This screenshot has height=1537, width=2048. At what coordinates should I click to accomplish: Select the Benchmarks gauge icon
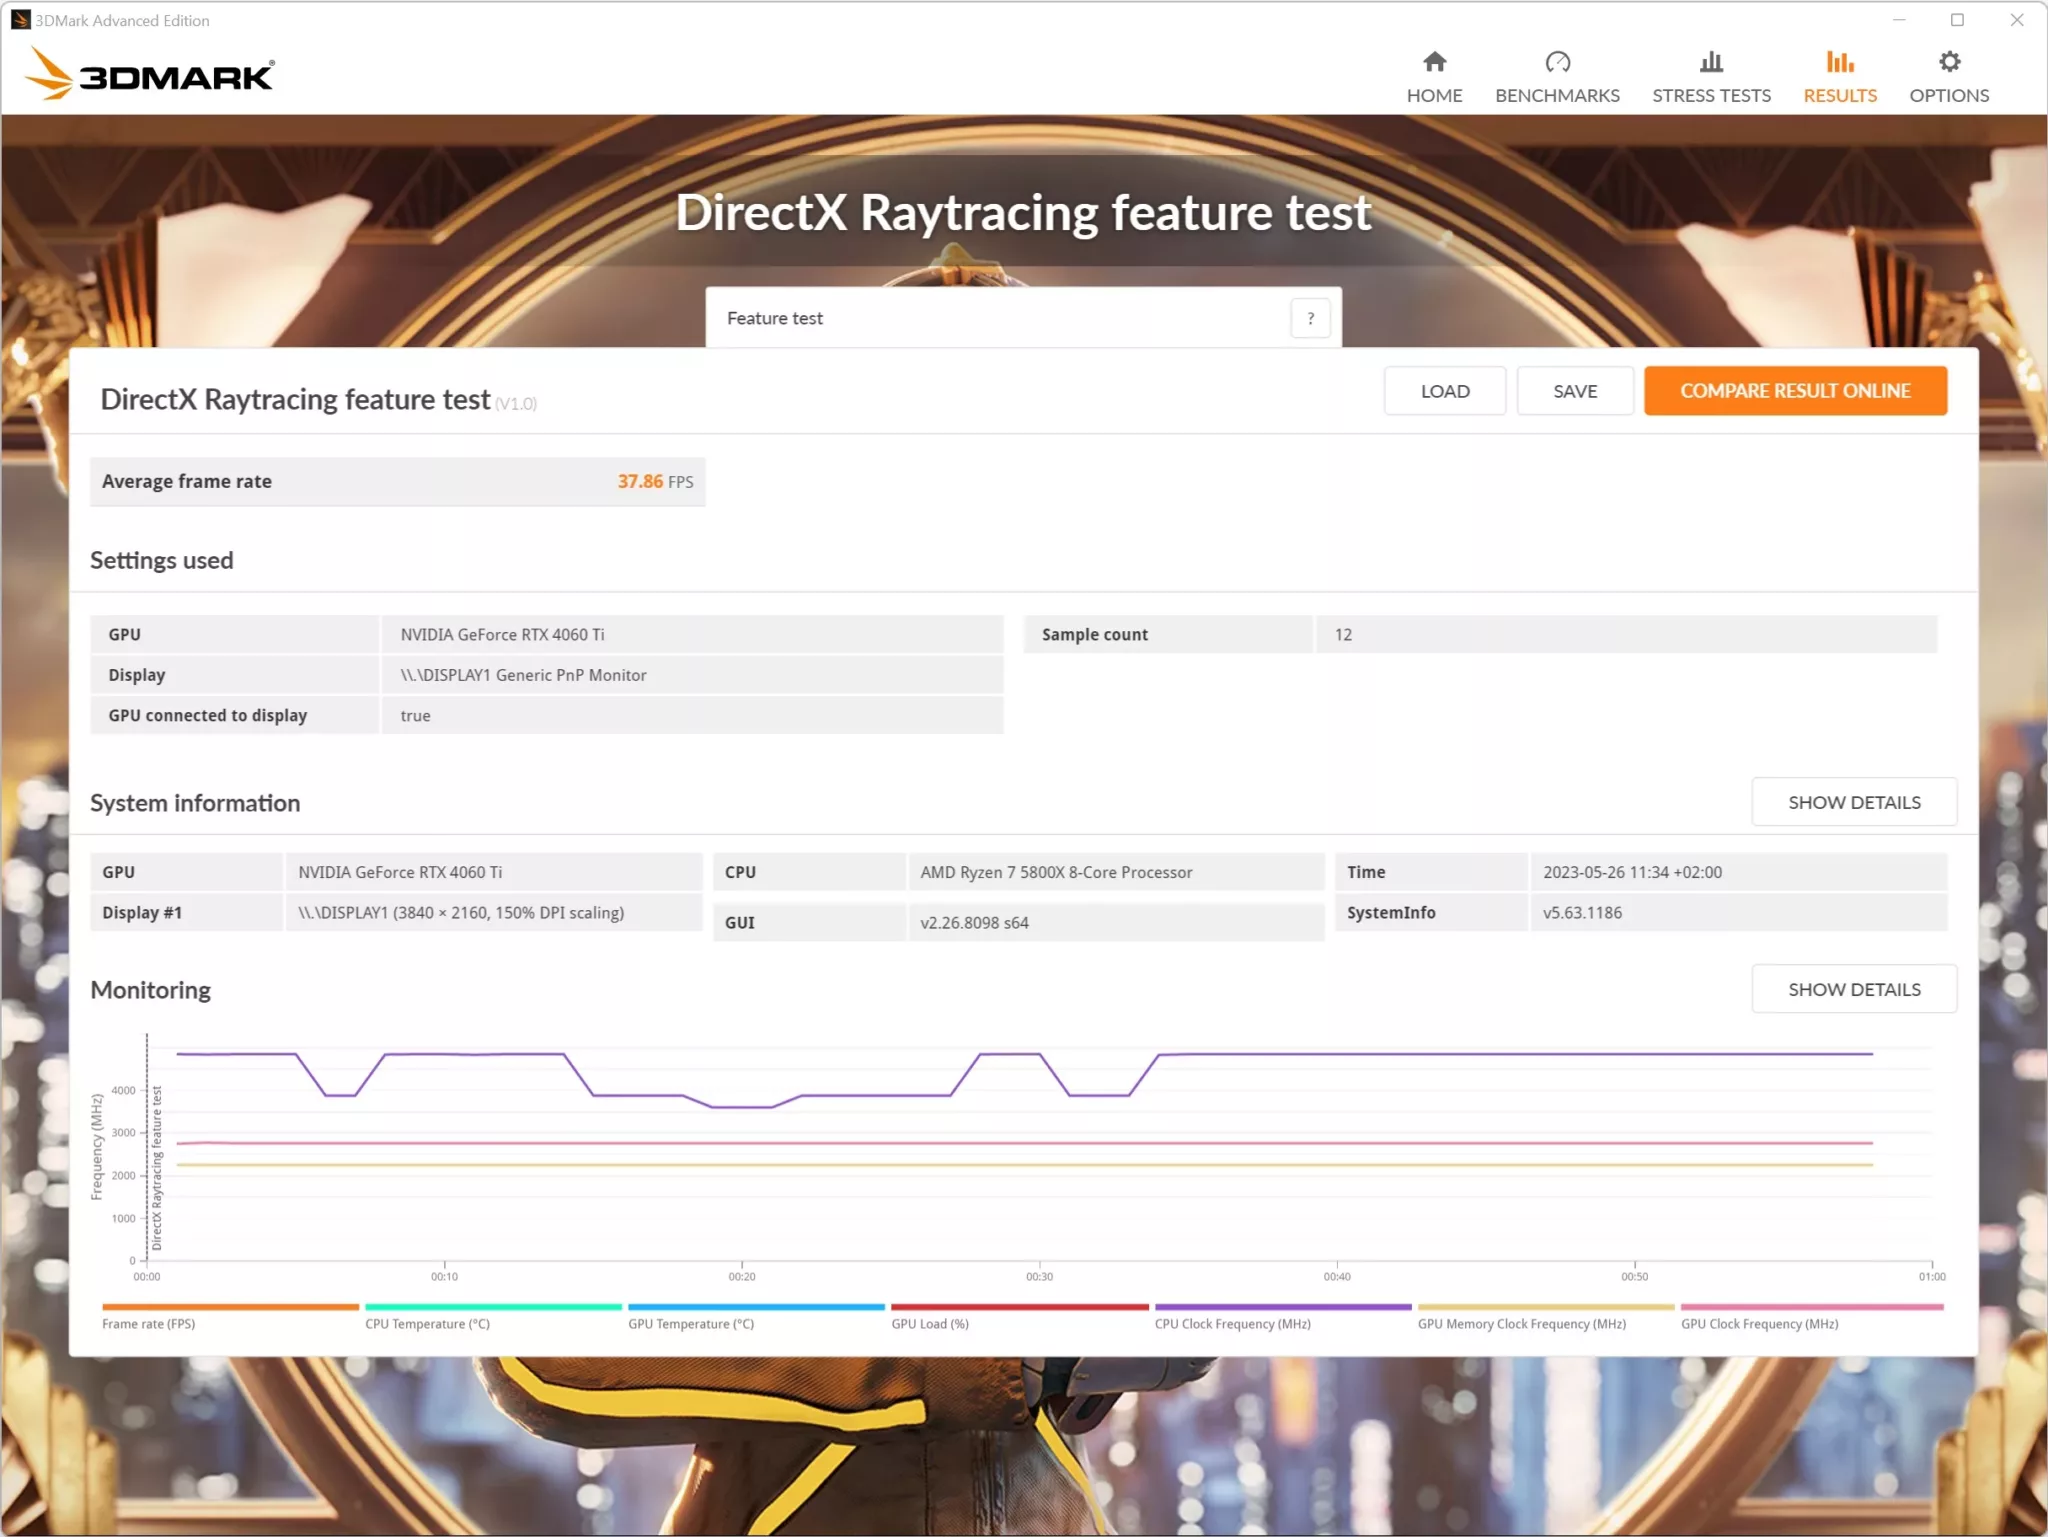(x=1557, y=62)
